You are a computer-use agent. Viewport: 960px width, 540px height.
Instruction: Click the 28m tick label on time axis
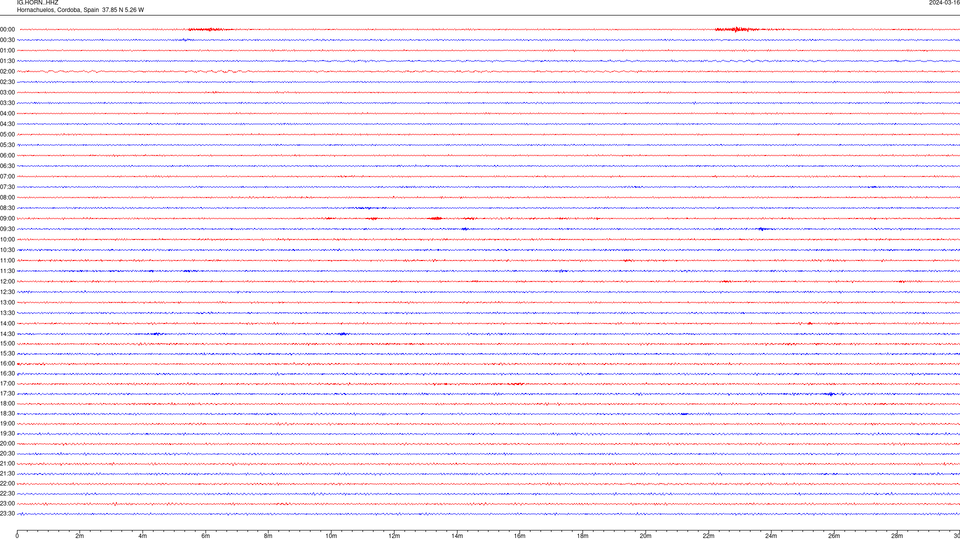pyautogui.click(x=897, y=536)
